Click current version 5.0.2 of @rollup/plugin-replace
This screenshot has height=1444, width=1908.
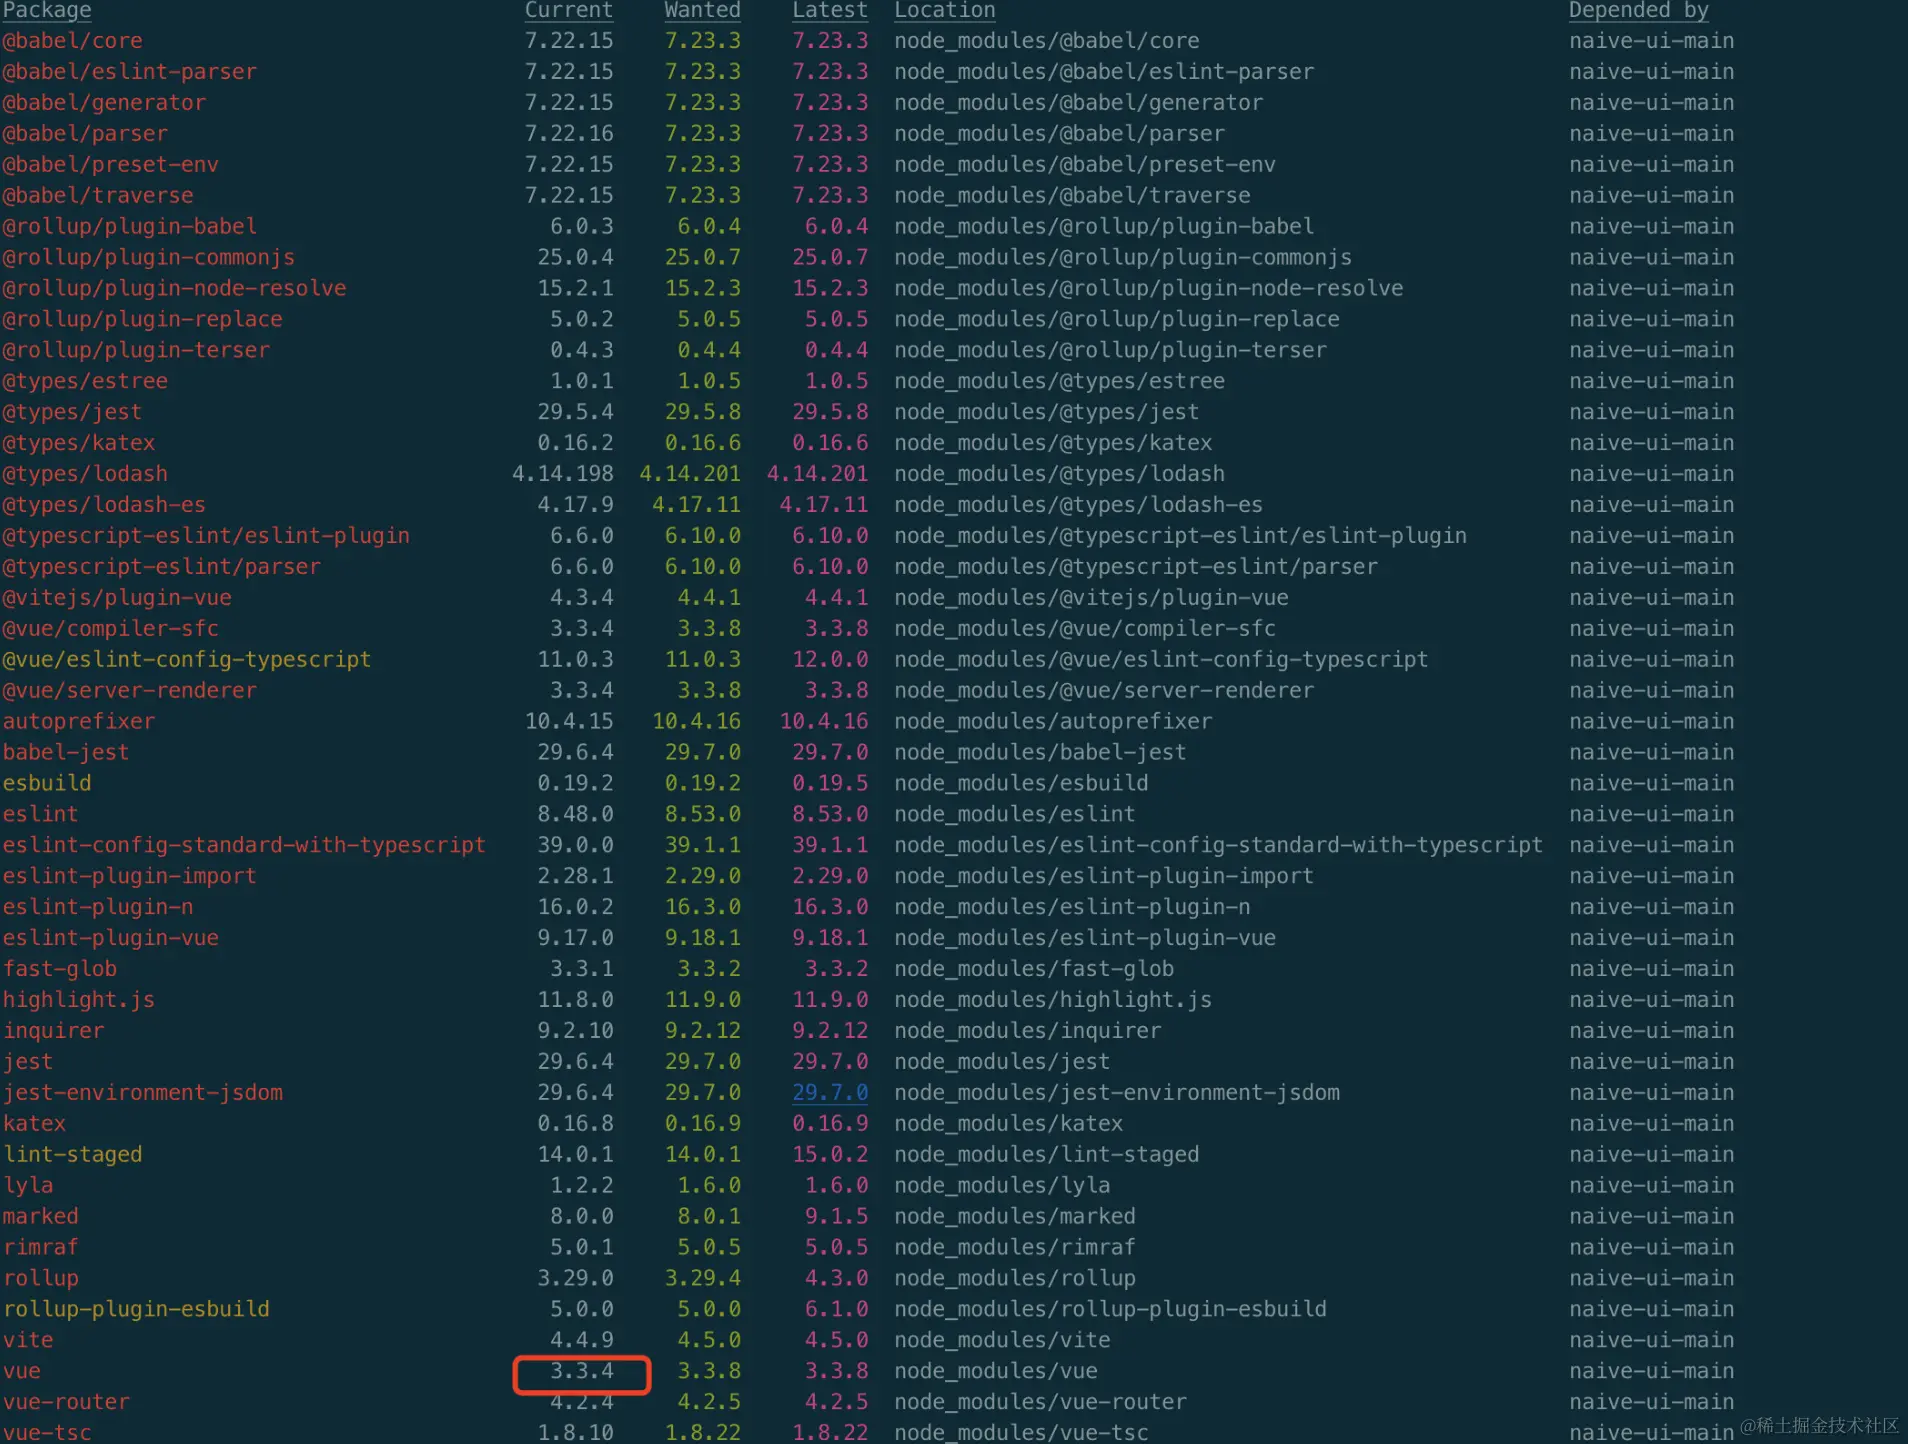pos(582,320)
